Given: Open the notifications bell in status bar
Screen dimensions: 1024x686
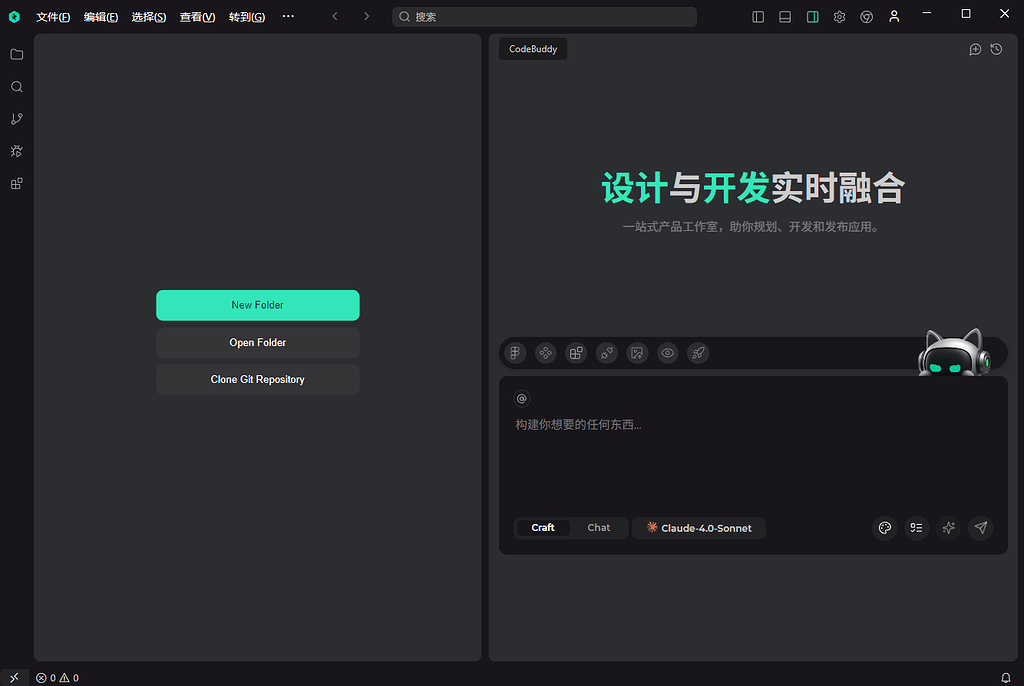Looking at the screenshot, I should tap(1006, 678).
